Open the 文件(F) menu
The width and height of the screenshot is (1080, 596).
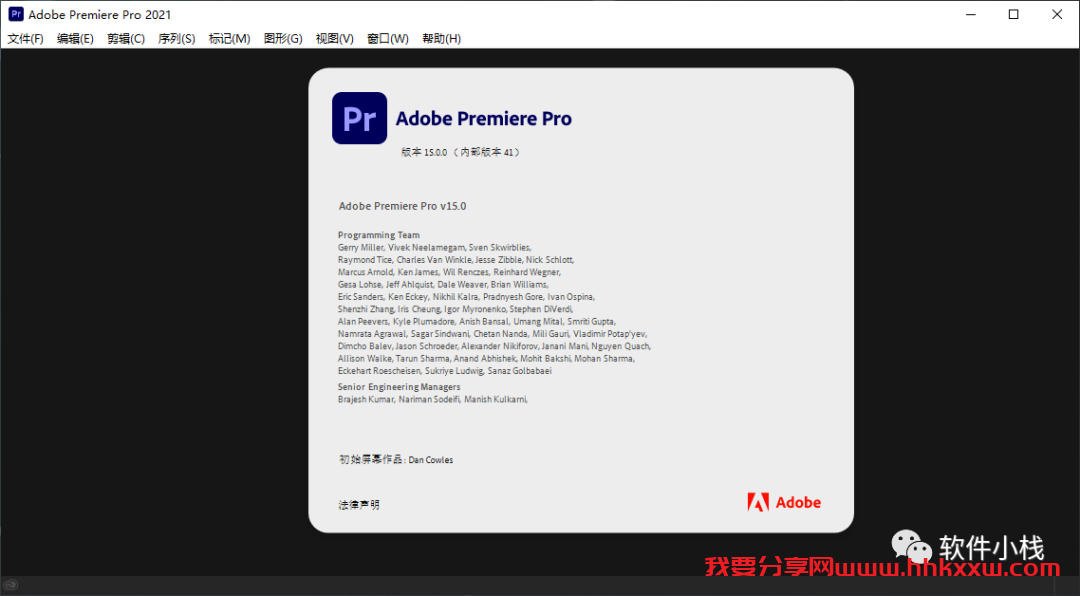[25, 39]
